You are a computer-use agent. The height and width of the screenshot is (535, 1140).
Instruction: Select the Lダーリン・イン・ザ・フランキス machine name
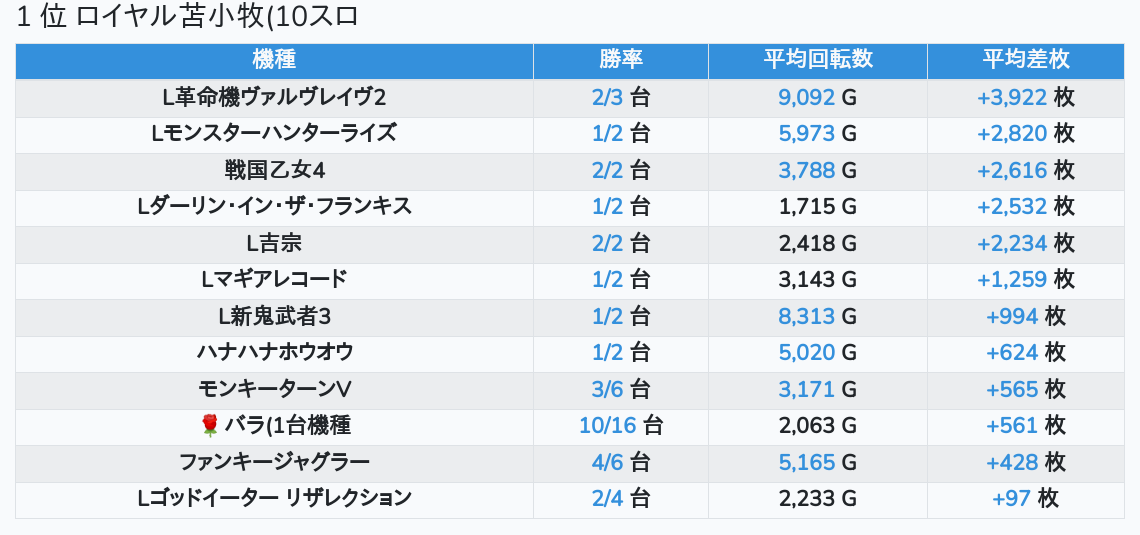(x=274, y=207)
